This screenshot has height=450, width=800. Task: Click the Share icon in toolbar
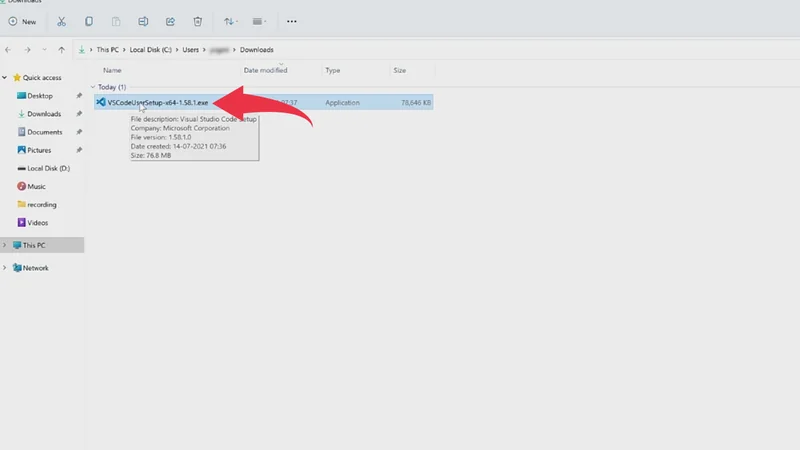click(x=170, y=21)
